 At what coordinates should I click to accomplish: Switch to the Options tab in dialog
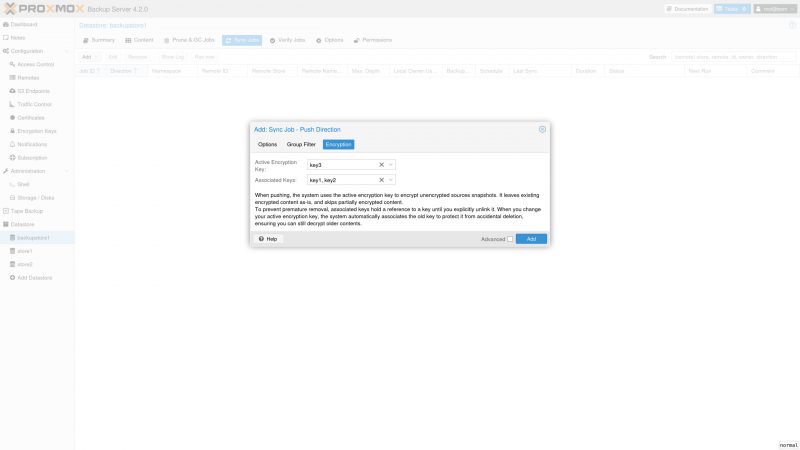tap(267, 144)
